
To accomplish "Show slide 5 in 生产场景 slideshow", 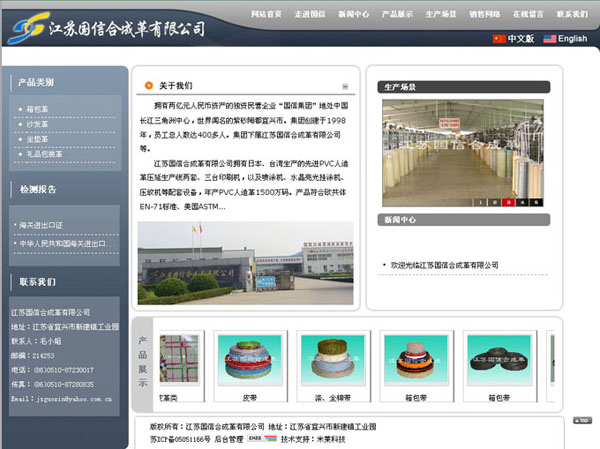I will [x=536, y=202].
